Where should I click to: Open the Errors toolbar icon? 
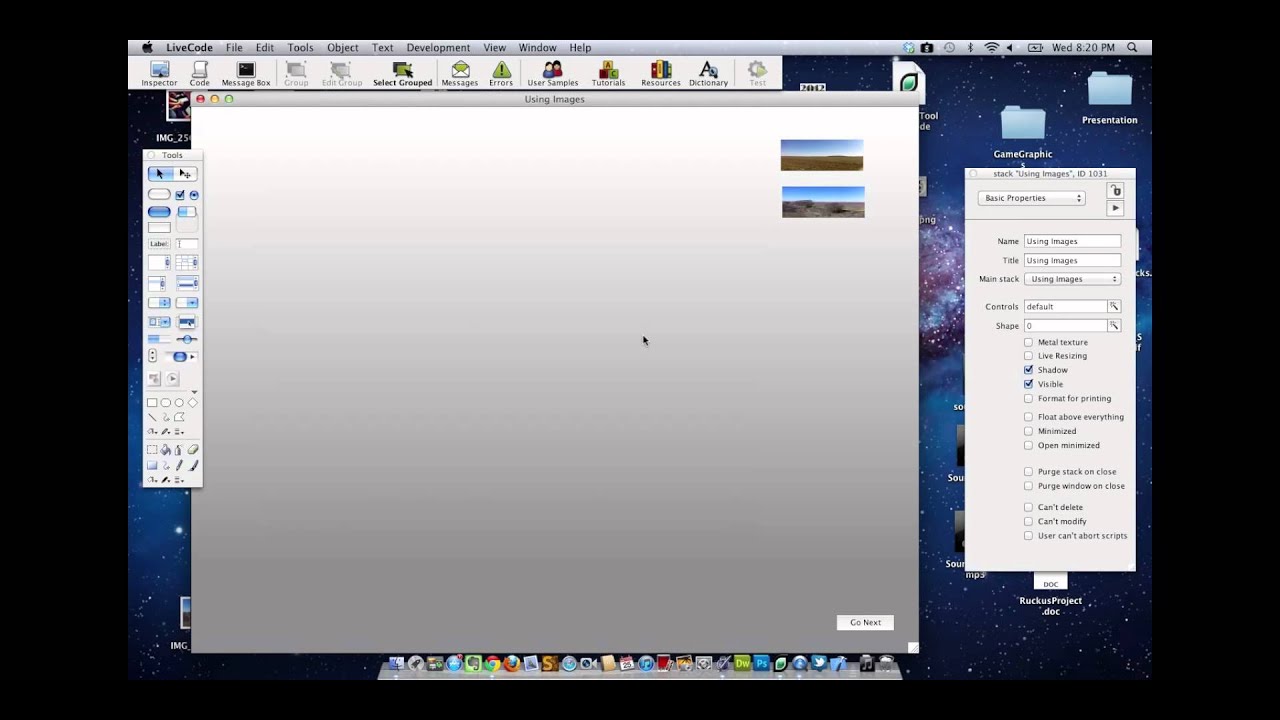click(x=501, y=73)
